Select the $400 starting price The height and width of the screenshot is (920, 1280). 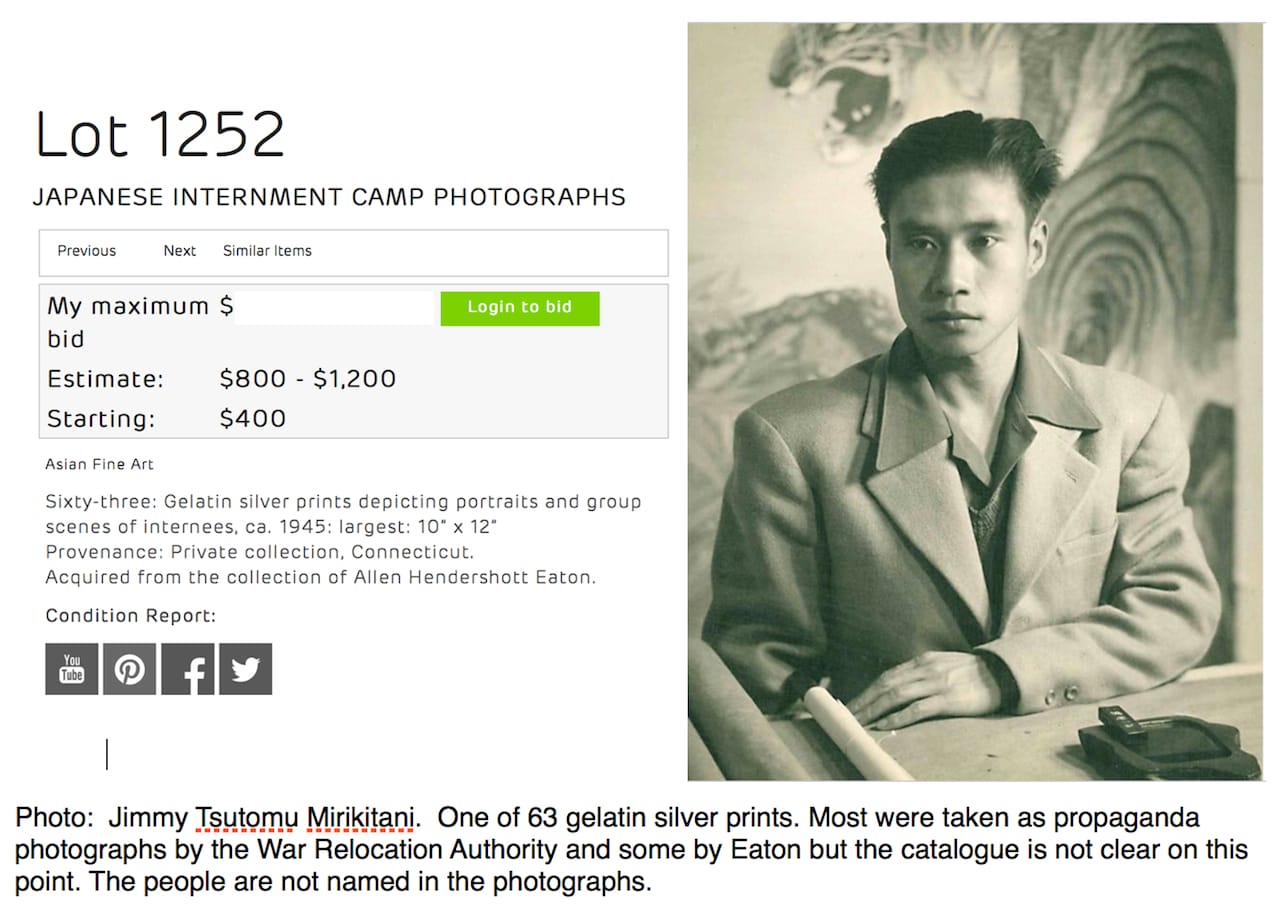[x=254, y=418]
